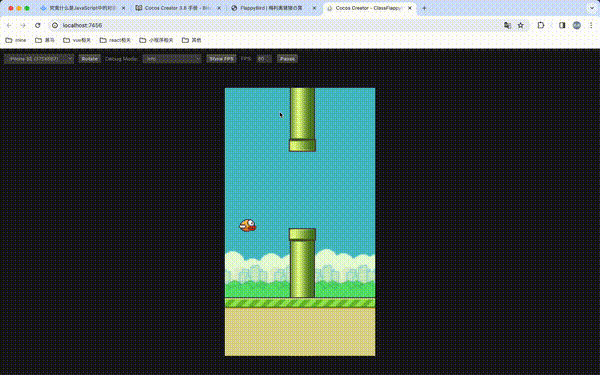Image resolution: width=600 pixels, height=375 pixels.
Task: Click the site information icon in address bar
Action: coord(55,25)
